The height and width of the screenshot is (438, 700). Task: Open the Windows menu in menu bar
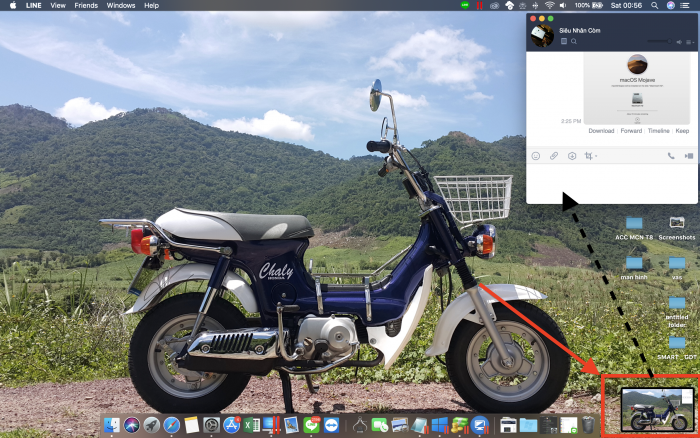coord(121,5)
